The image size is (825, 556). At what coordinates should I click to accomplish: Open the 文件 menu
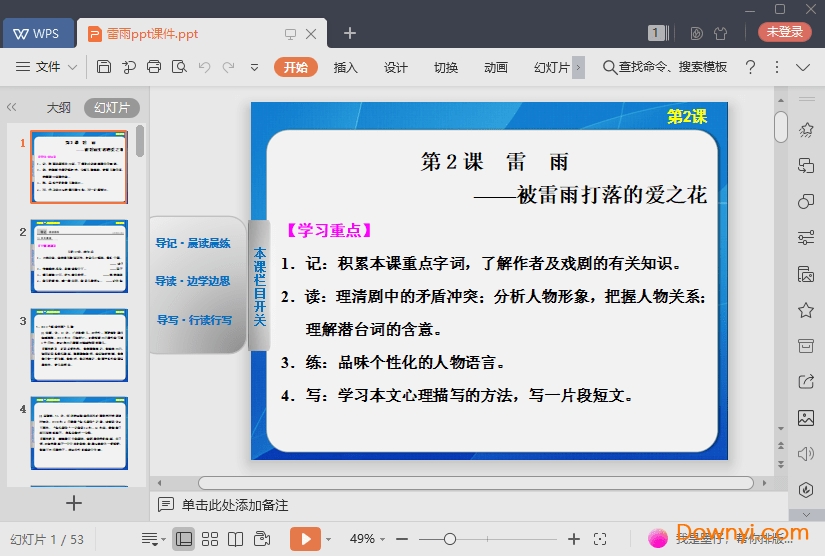(47, 67)
